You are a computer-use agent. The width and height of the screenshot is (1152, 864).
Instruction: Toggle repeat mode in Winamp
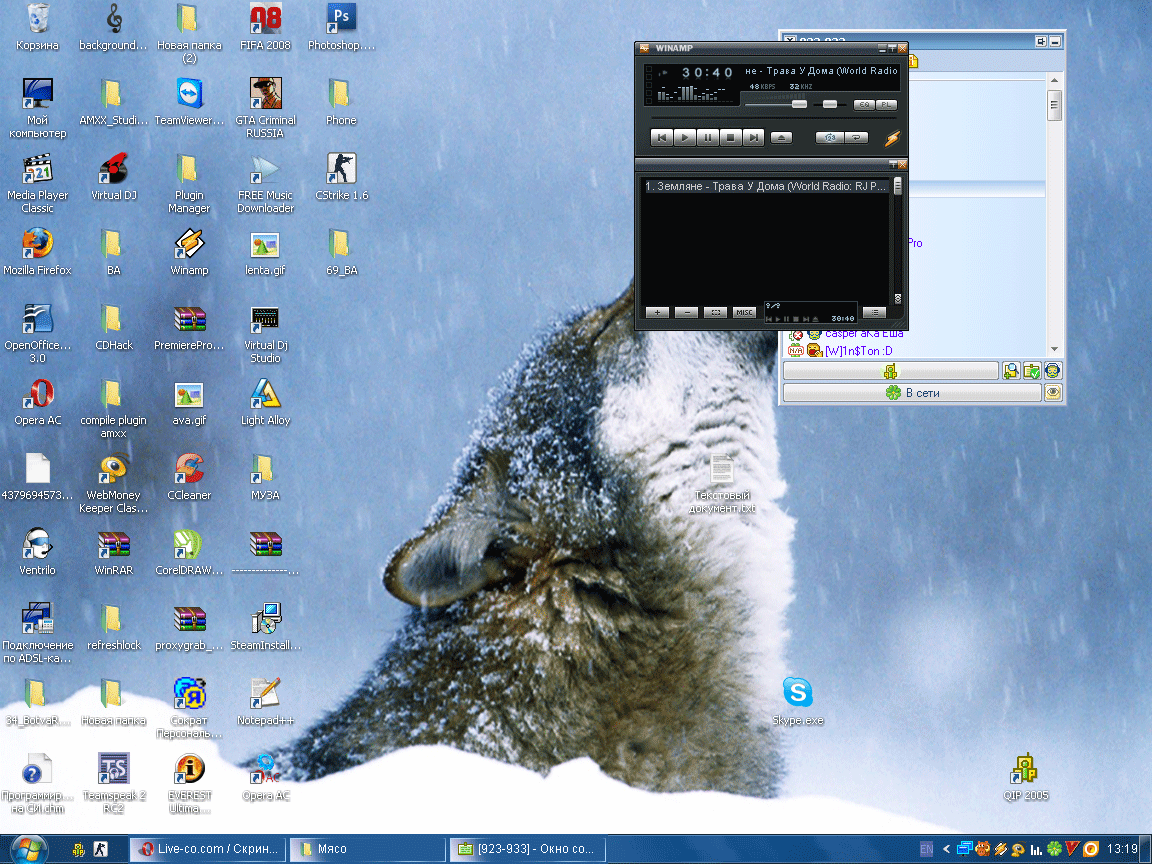[x=856, y=138]
